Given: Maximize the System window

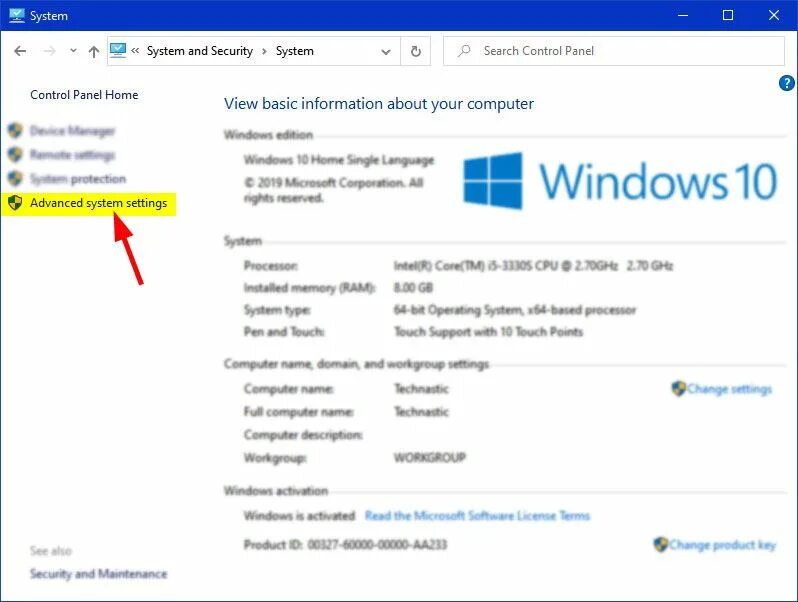Looking at the screenshot, I should 728,15.
